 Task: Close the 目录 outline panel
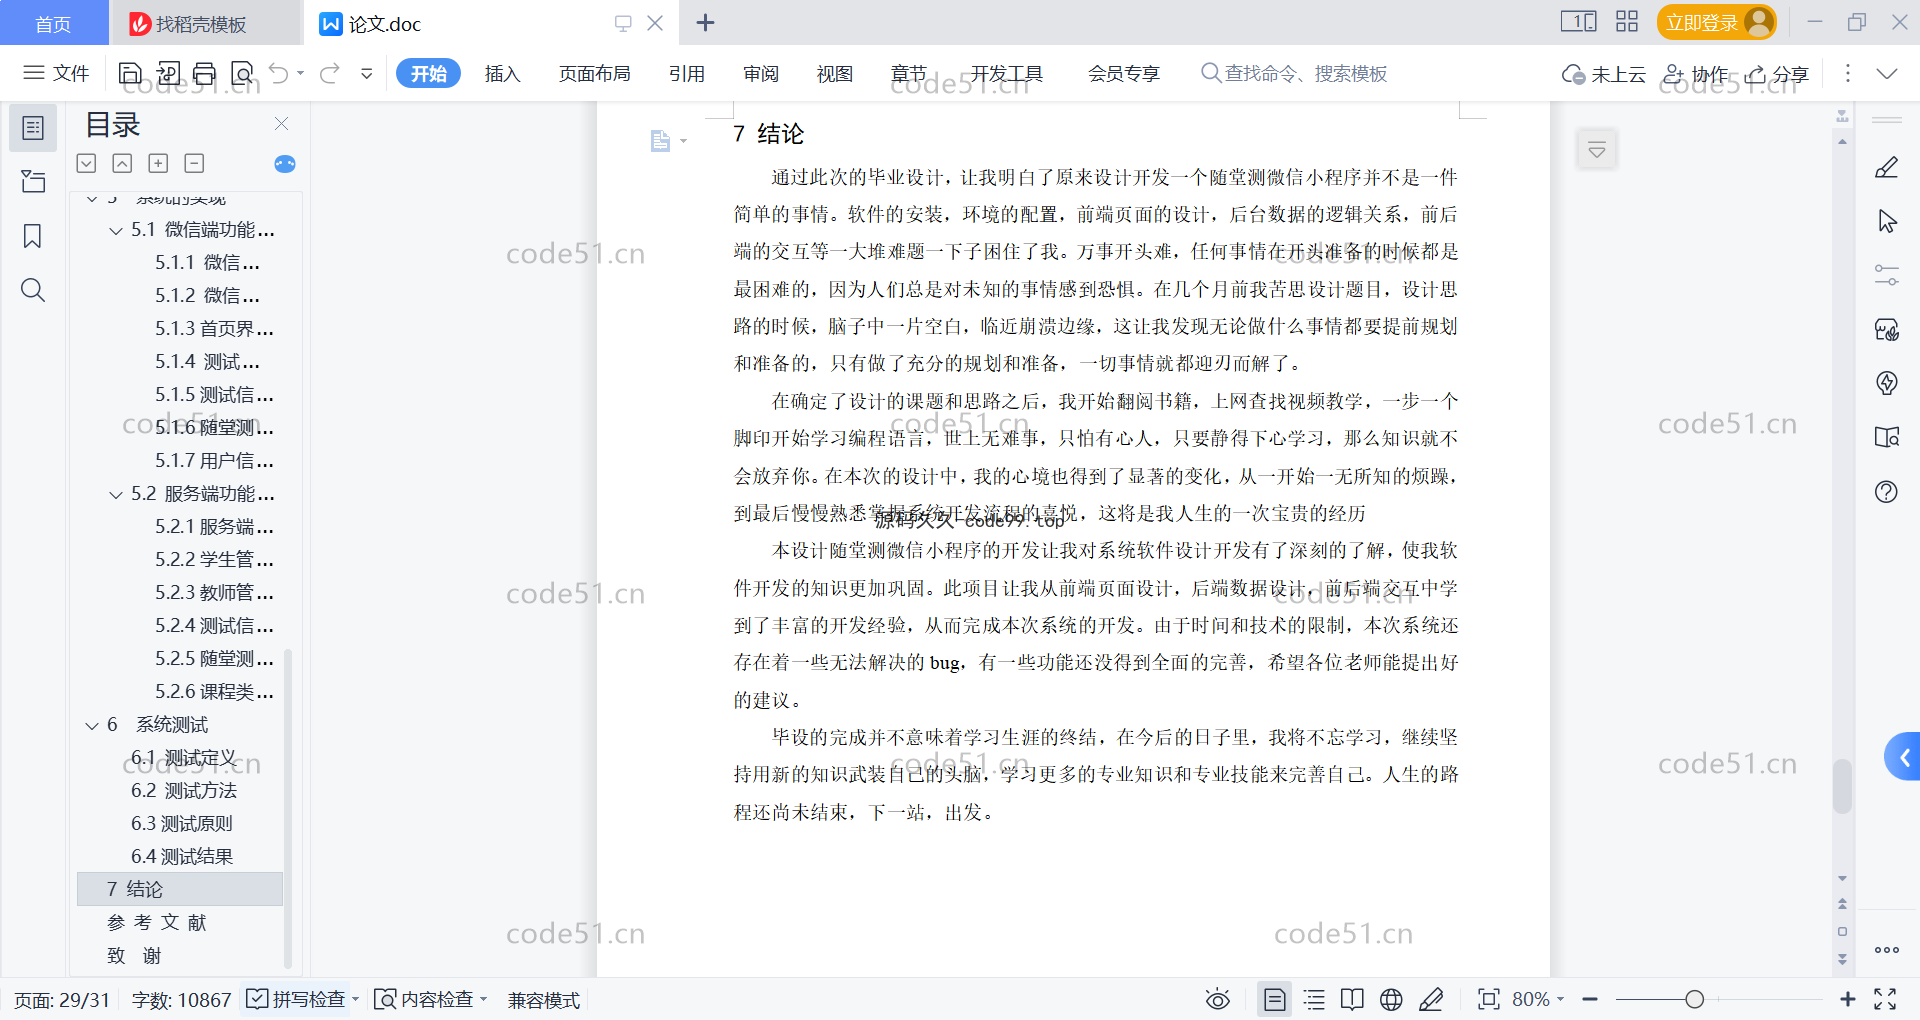(x=282, y=124)
